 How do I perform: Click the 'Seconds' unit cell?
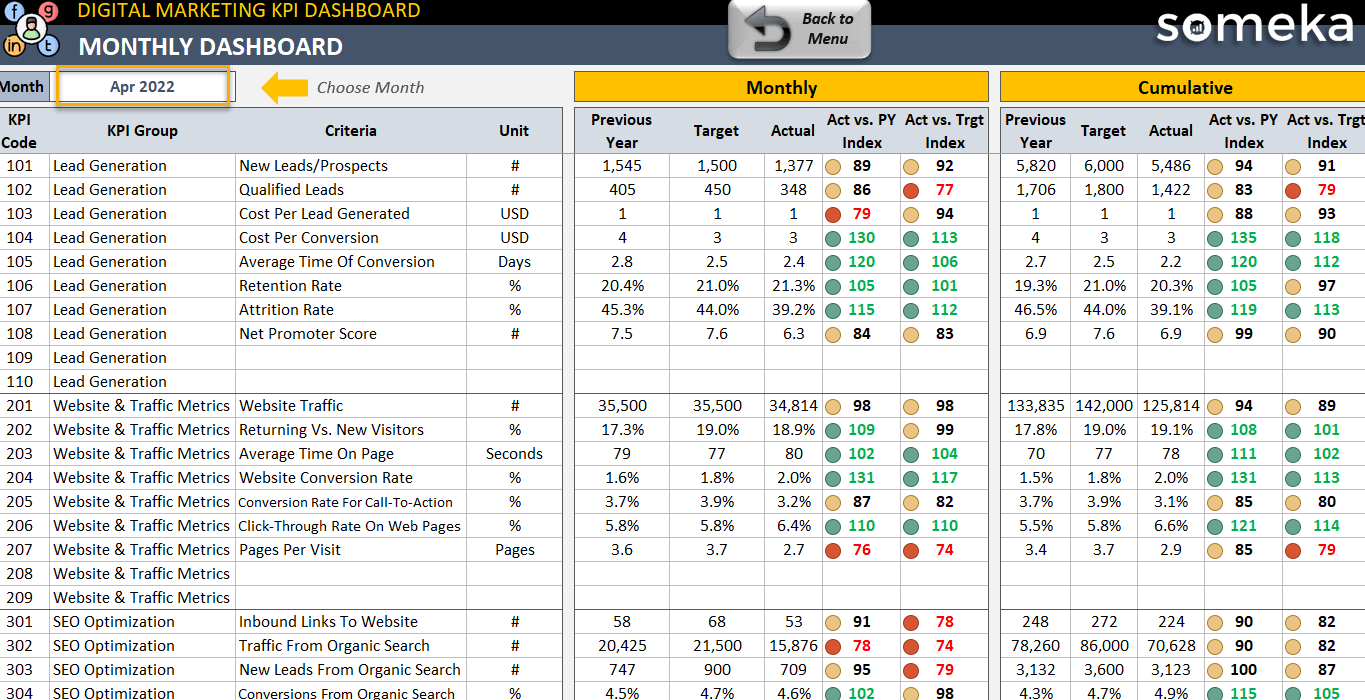coord(514,454)
